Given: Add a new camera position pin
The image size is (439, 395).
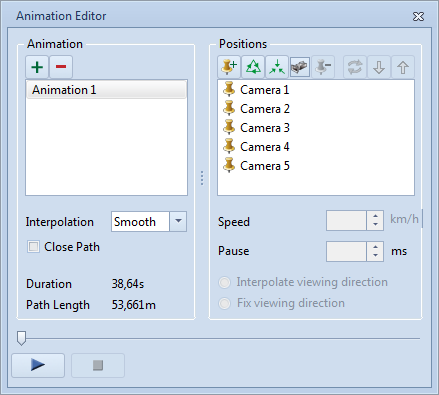Looking at the screenshot, I should pyautogui.click(x=229, y=67).
